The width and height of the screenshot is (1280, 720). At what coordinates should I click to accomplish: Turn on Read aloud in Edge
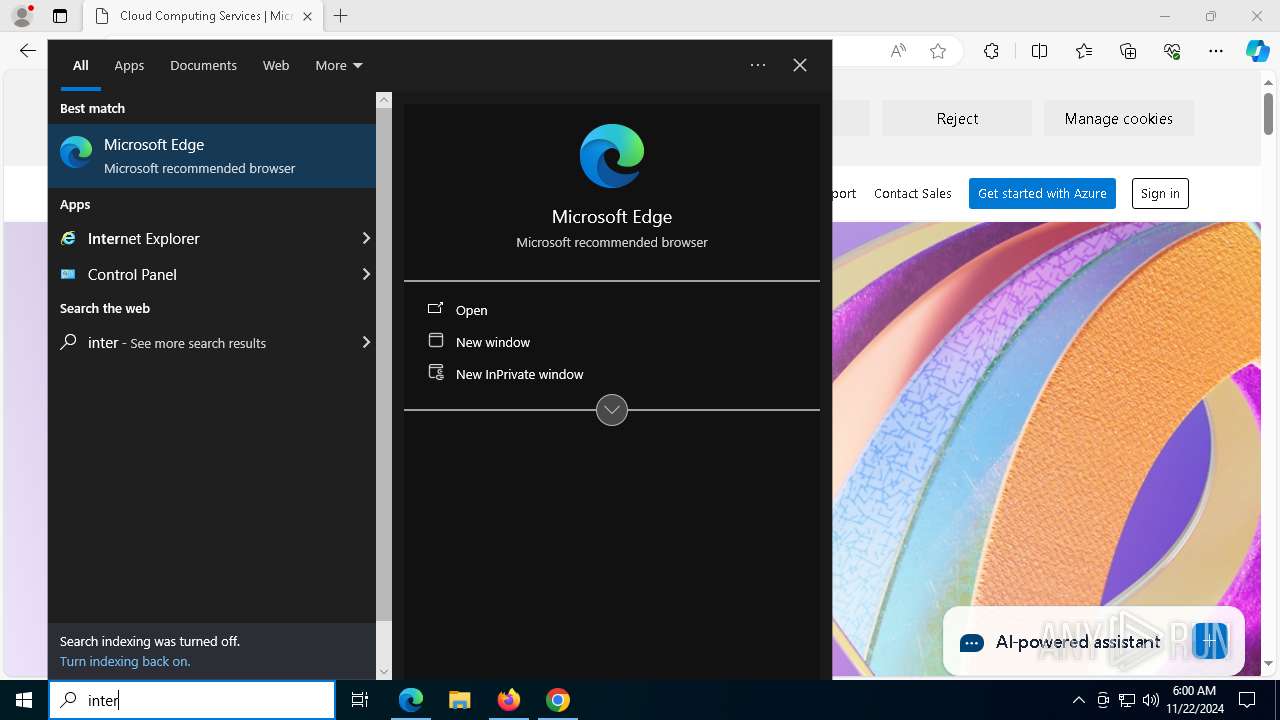click(898, 51)
